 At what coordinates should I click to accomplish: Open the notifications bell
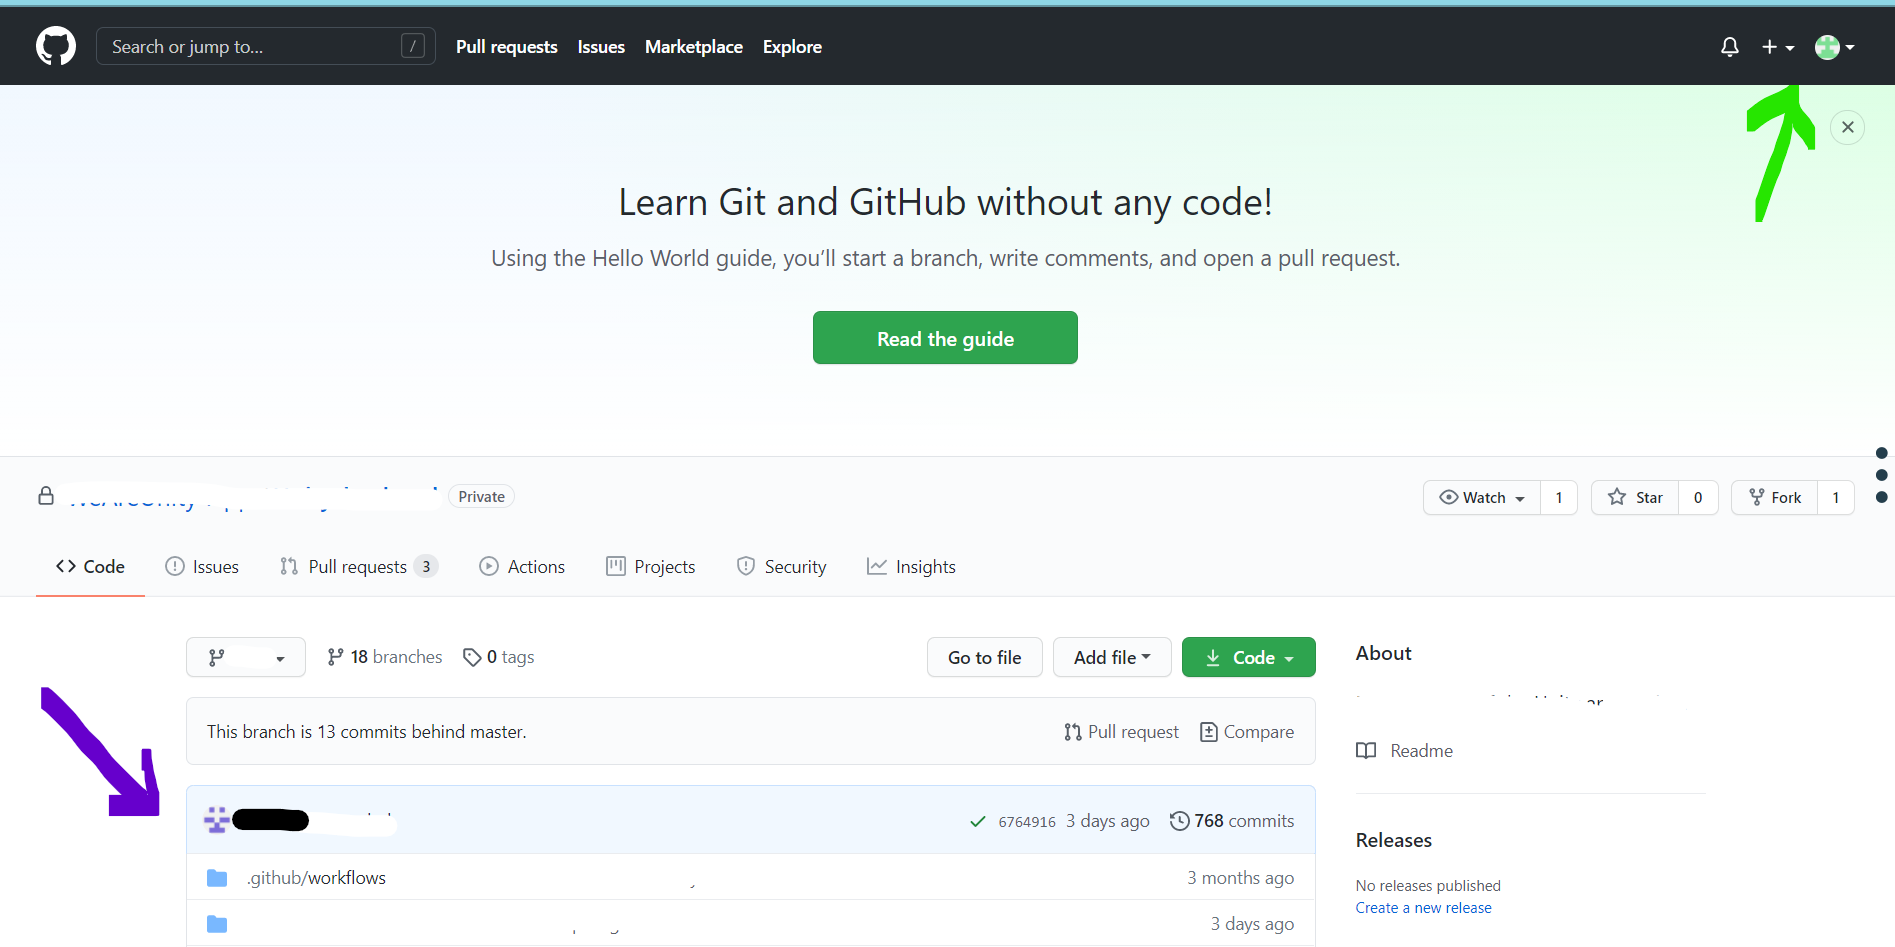1730,47
